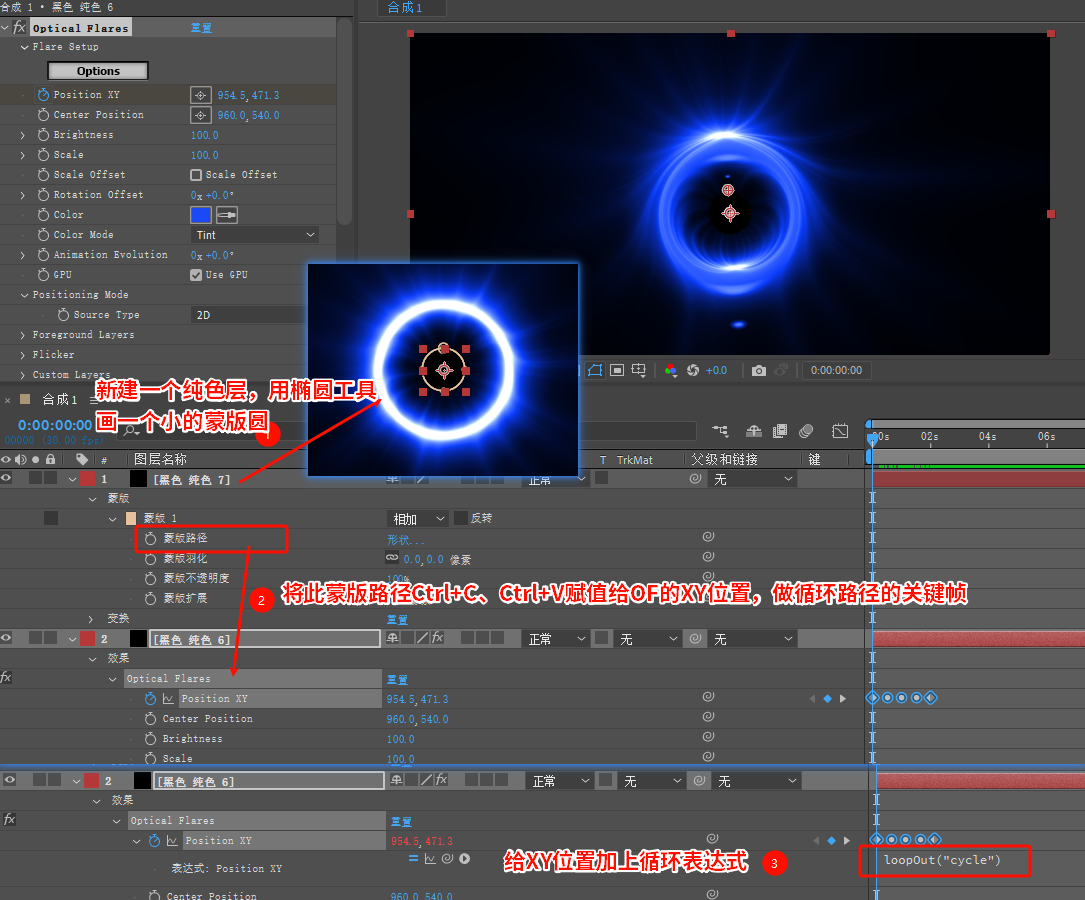Screen dimensions: 1085x900
Task: Click the fx switch on upper 黑色 纯色 6 layer
Action: click(437, 638)
